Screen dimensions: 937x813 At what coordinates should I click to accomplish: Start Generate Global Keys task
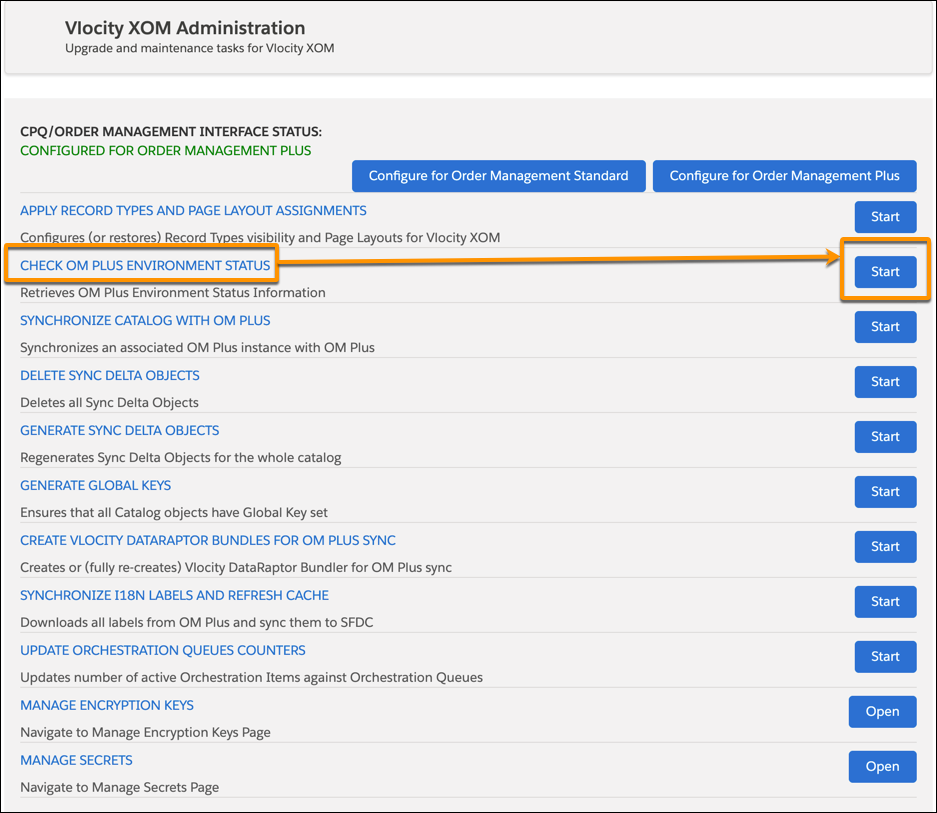[x=885, y=492]
